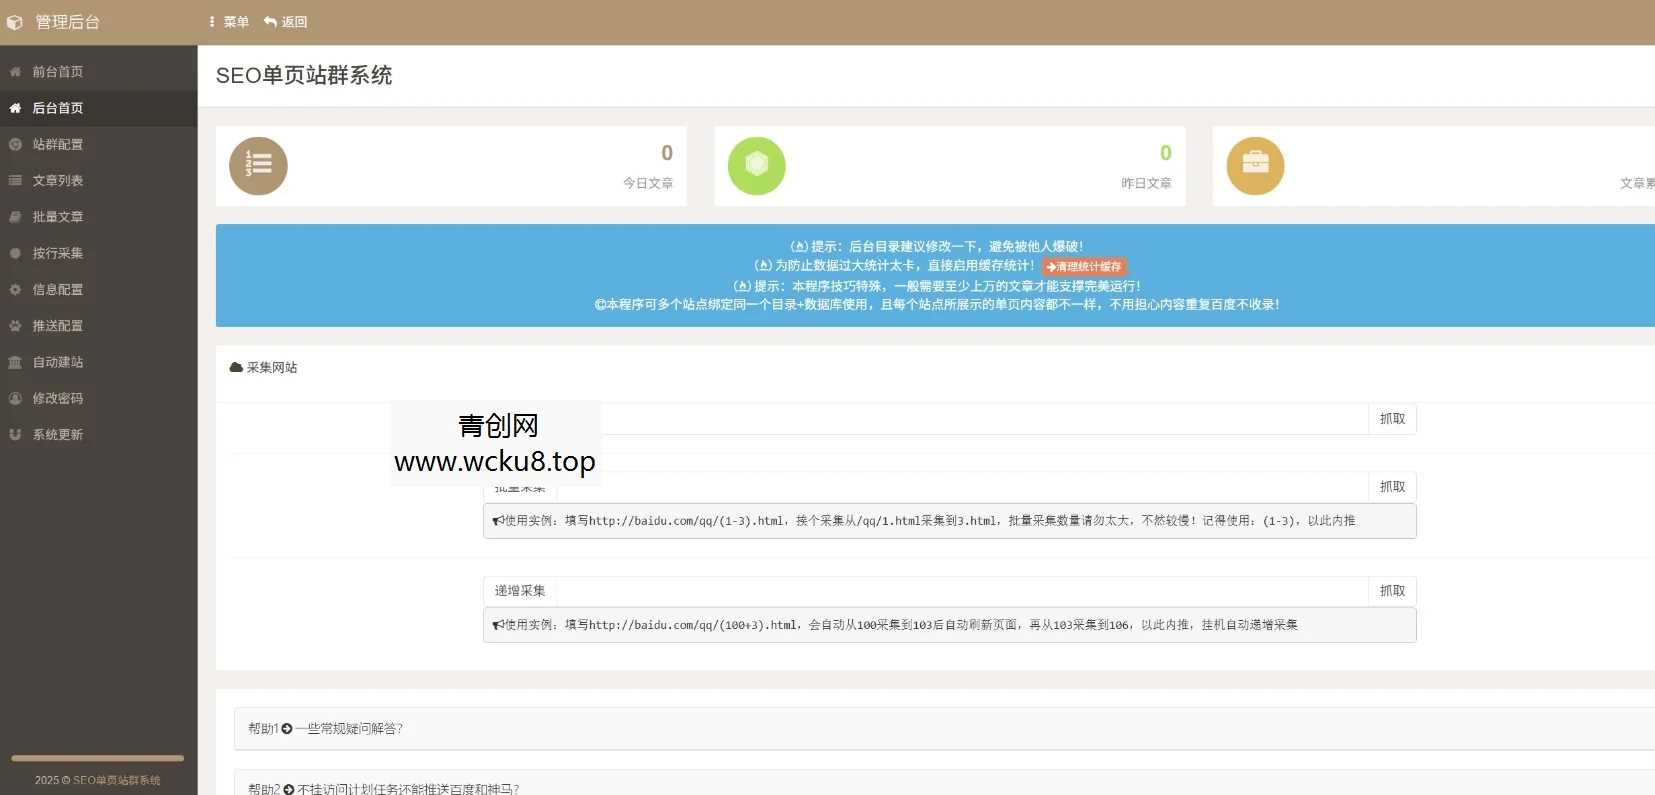Click the brown numbered-list icon for 今日文章
Image resolution: width=1655 pixels, height=795 pixels.
[x=258, y=166]
